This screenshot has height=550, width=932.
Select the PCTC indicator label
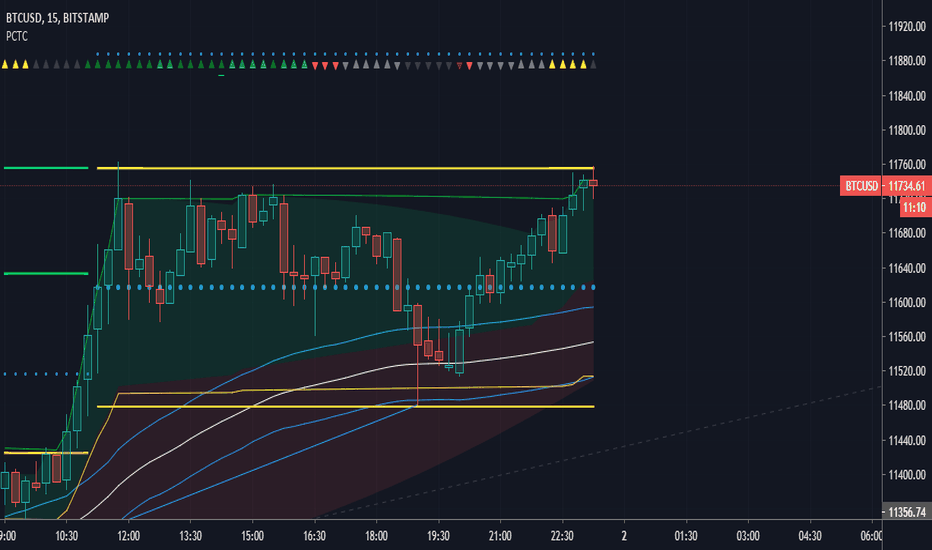coord(17,36)
